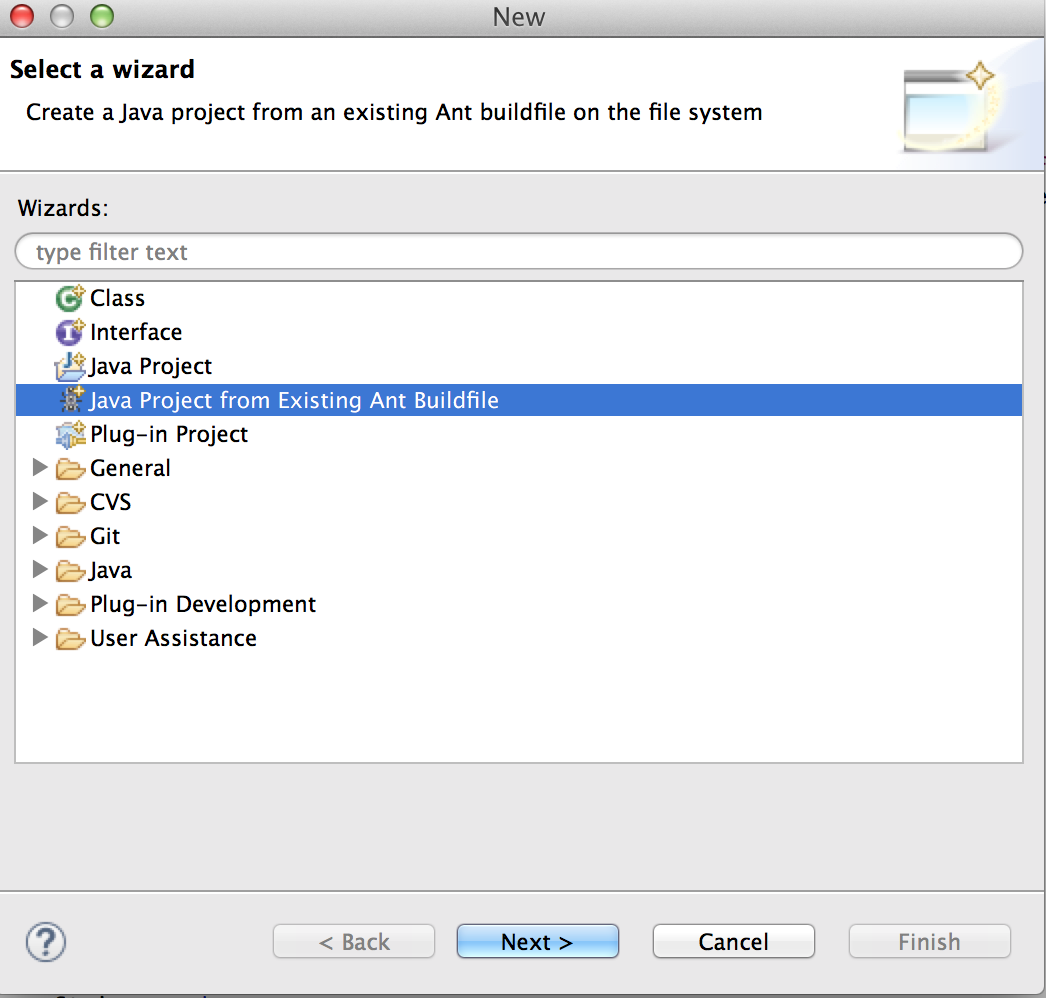Image resolution: width=1046 pixels, height=998 pixels.
Task: Click the Plug-in Project wizard icon
Action: (70, 434)
